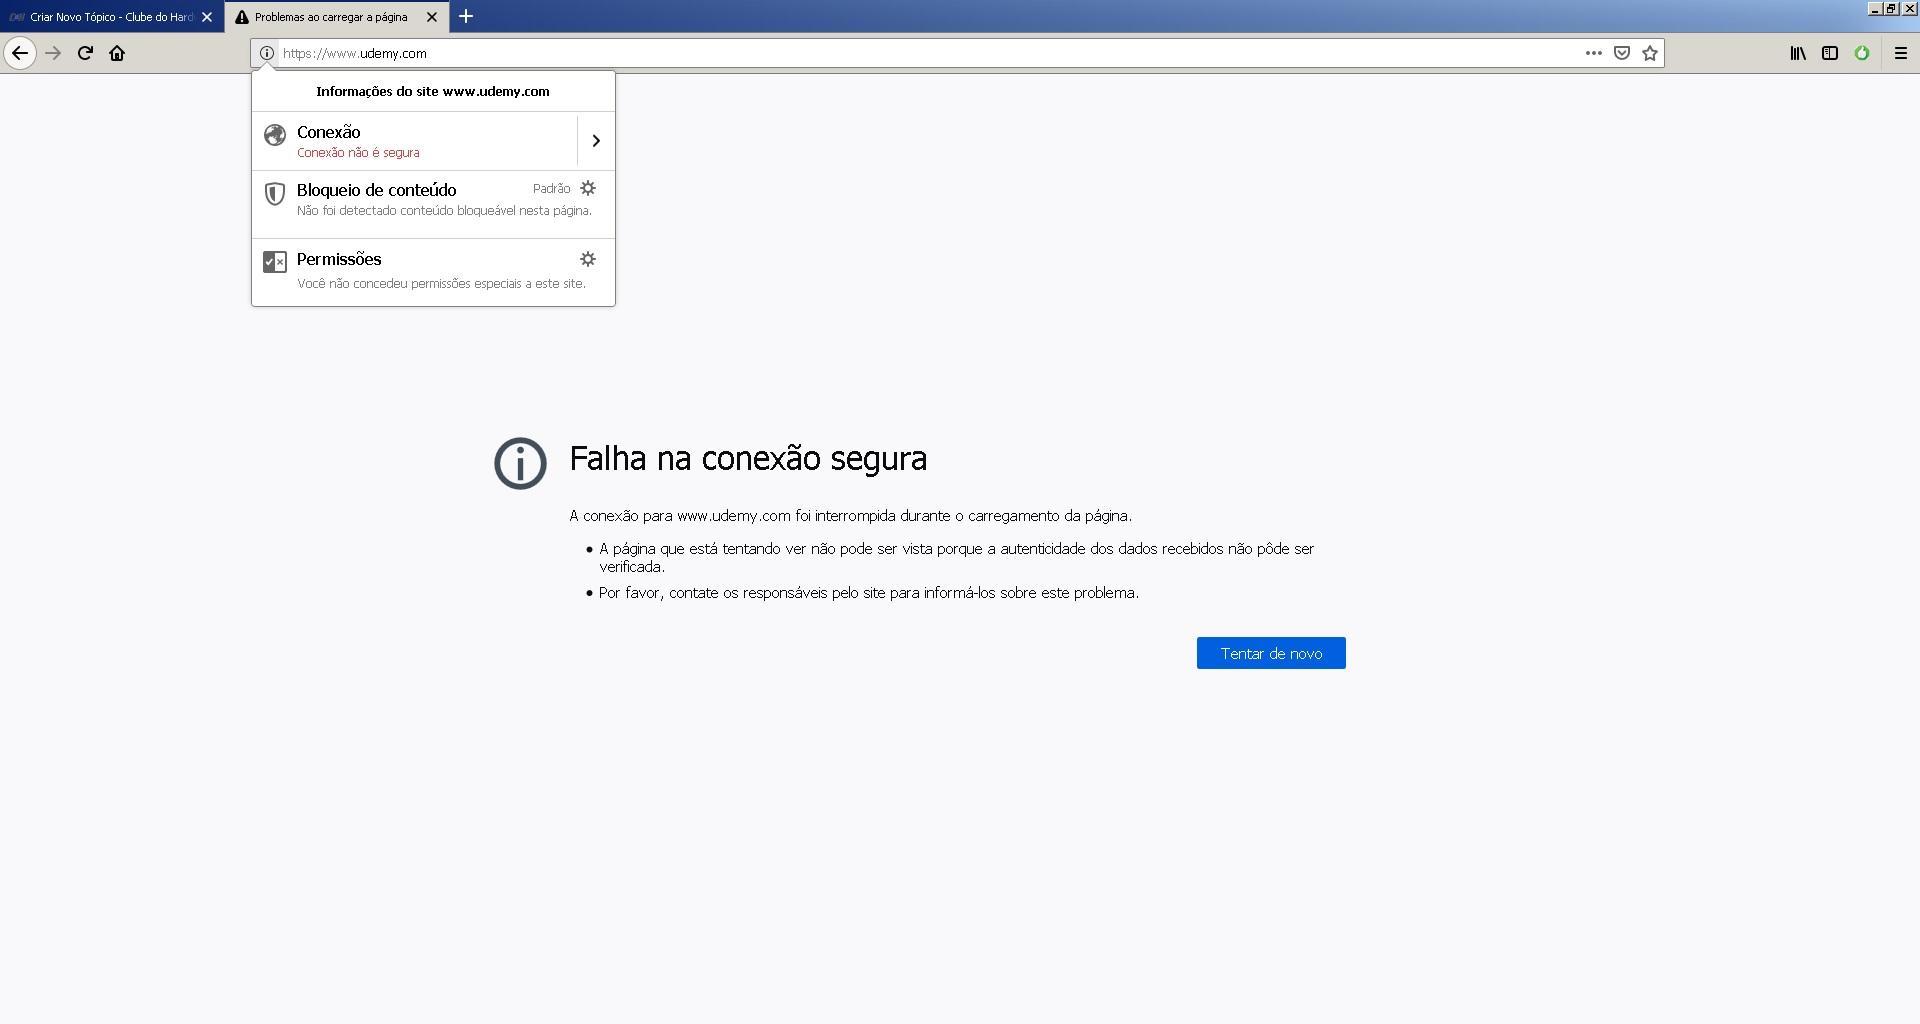Click the Bloqueio de conteúdo shield icon
1920x1024 pixels.
tap(275, 194)
